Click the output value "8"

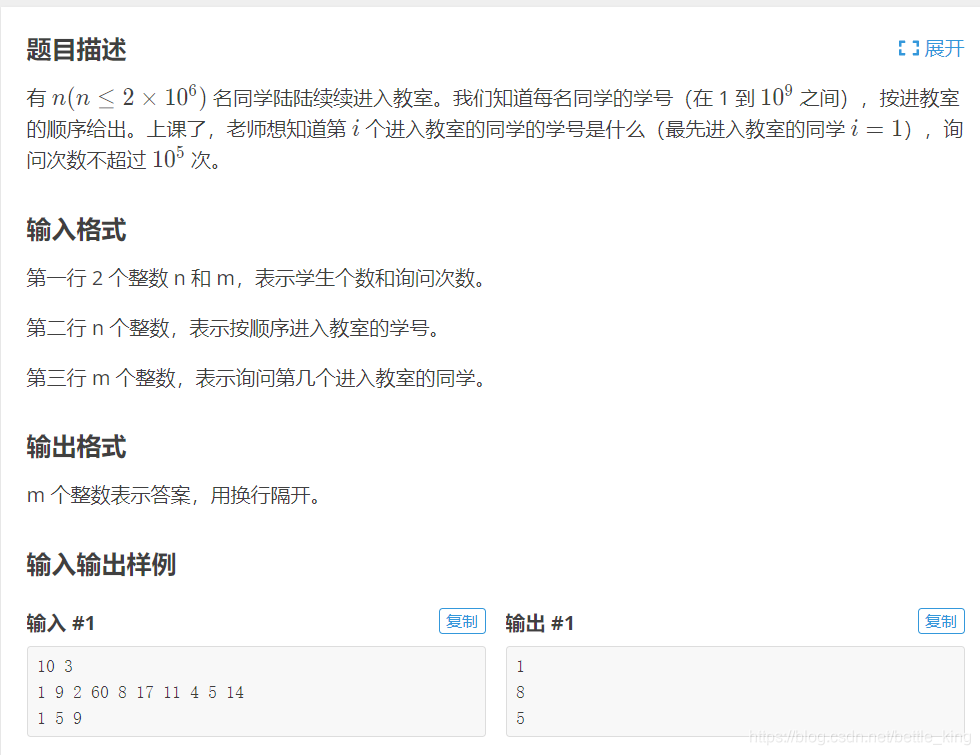point(520,692)
